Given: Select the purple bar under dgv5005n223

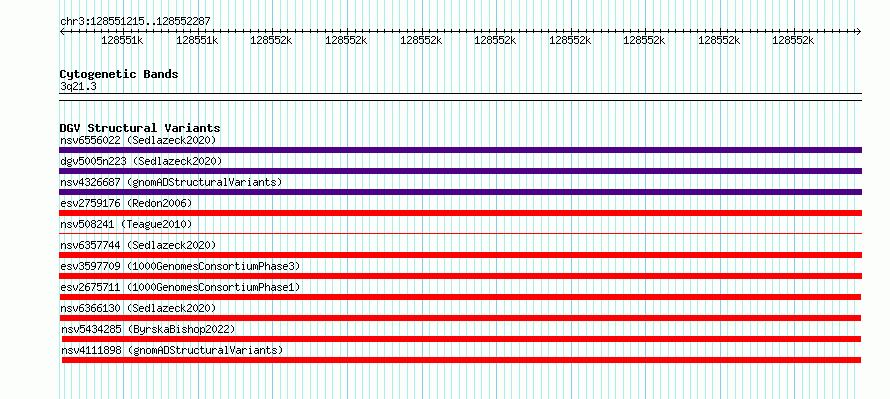Looking at the screenshot, I should (460, 171).
